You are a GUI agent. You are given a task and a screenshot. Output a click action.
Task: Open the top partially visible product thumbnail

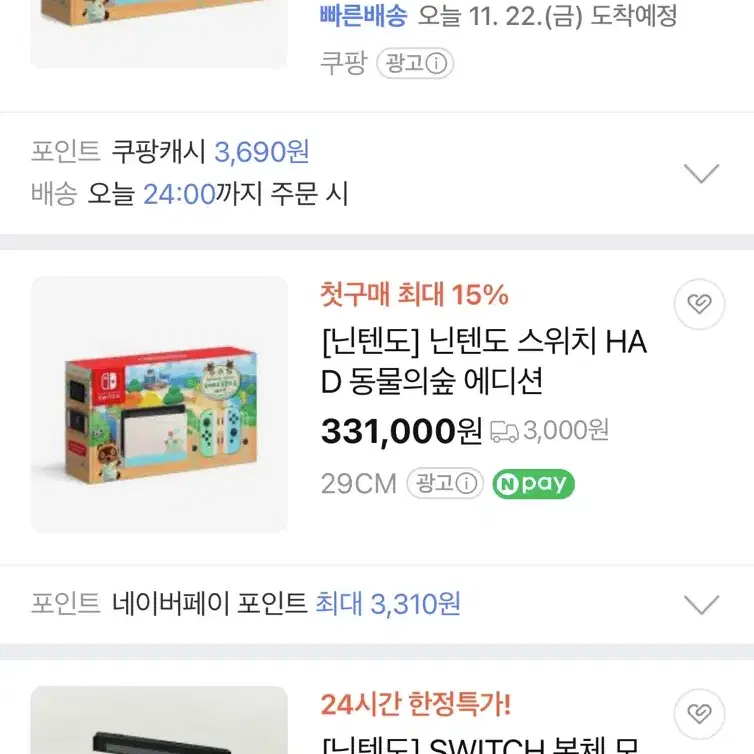click(x=159, y=34)
